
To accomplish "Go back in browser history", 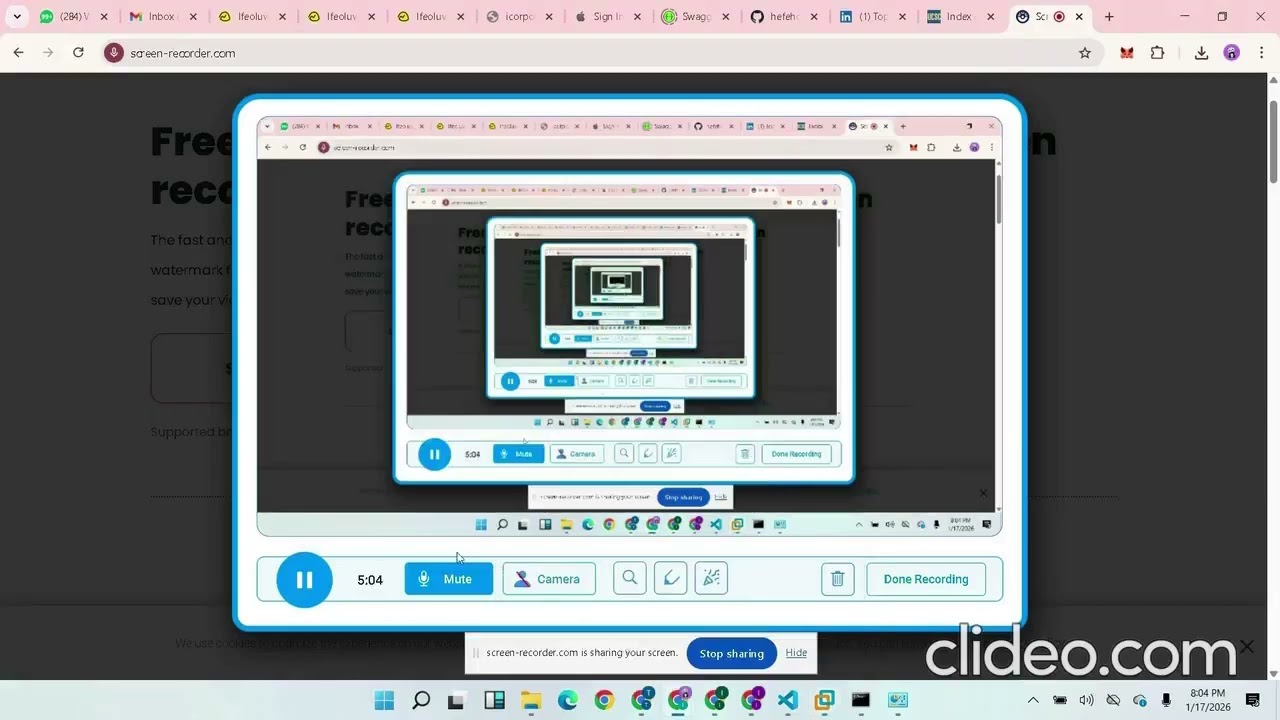I will pyautogui.click(x=18, y=53).
